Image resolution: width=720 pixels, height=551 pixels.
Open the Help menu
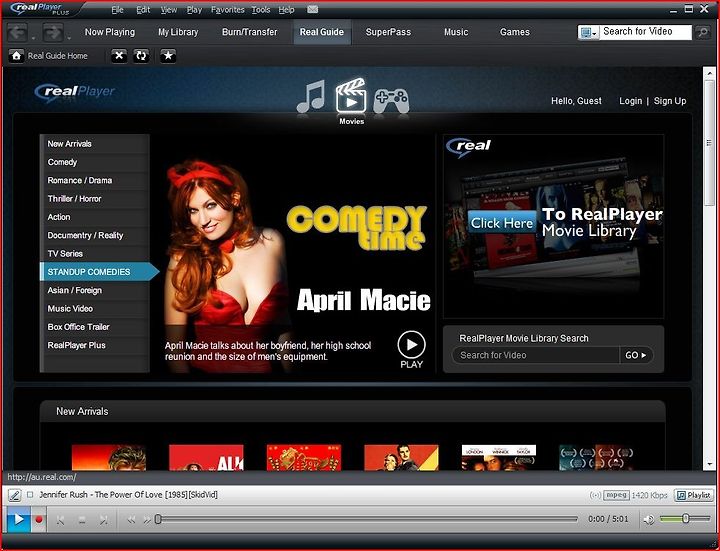[286, 10]
